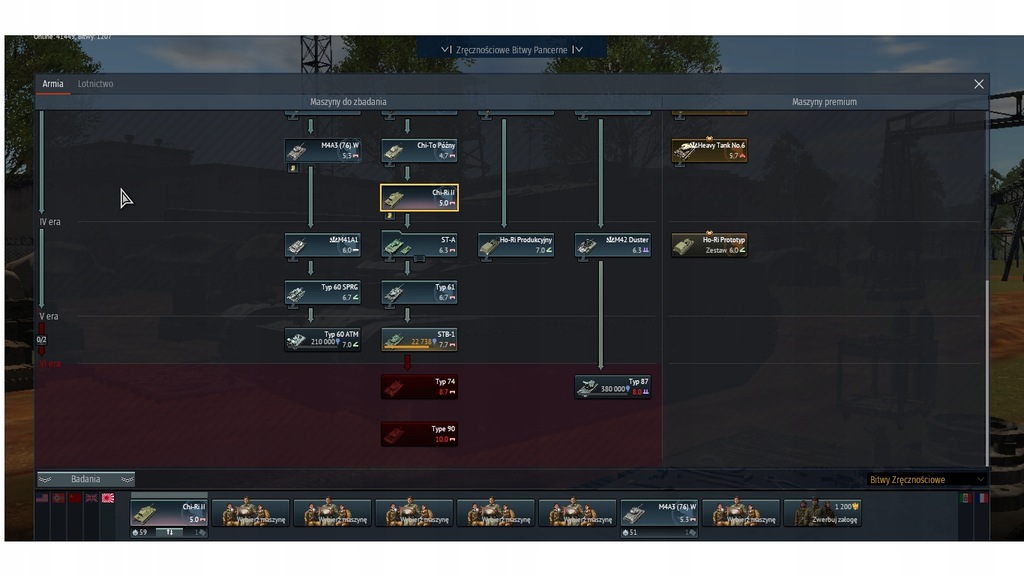Open the STB-1 tank being researched
This screenshot has height=576, width=1024.
419,340
